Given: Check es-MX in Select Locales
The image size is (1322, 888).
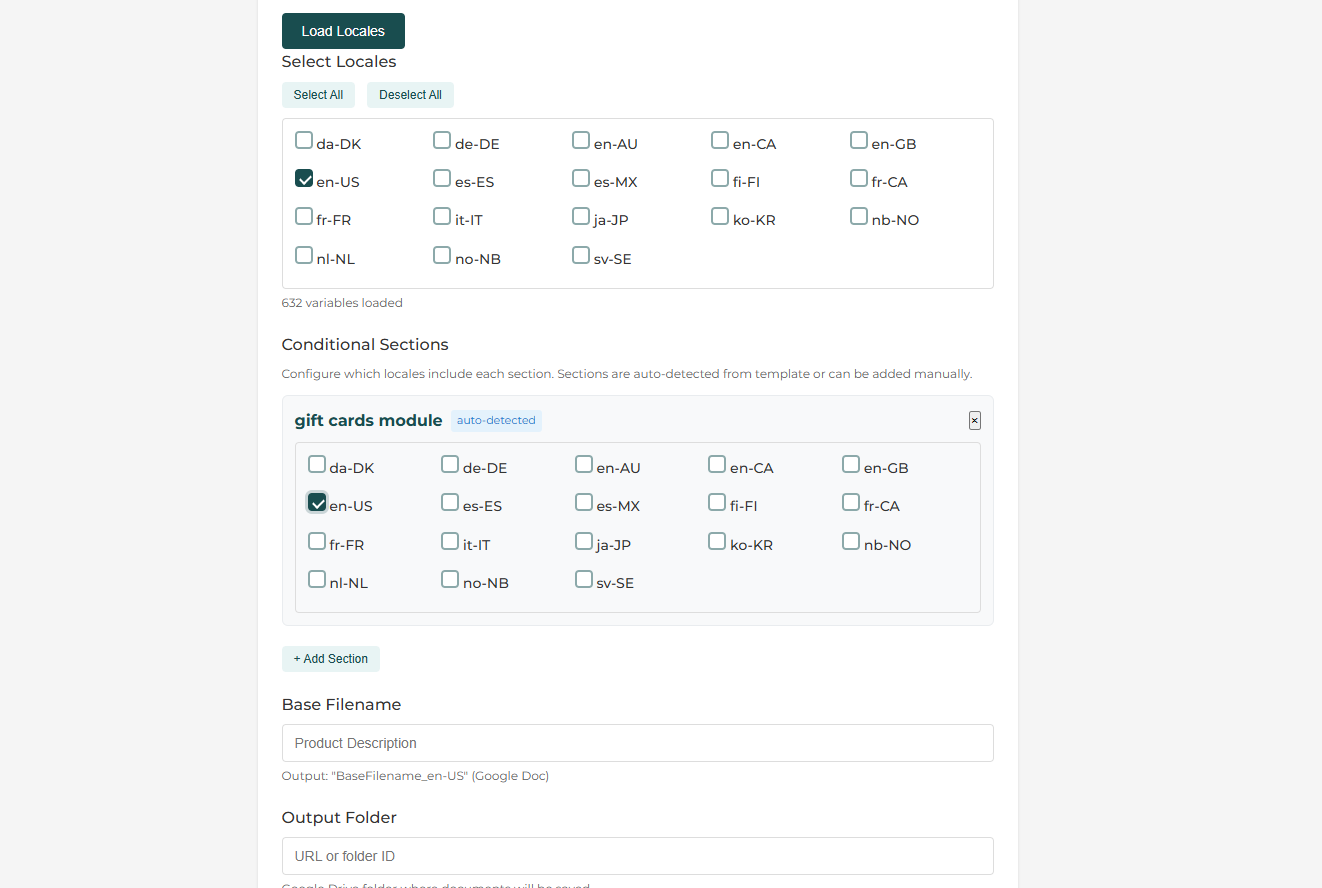Looking at the screenshot, I should [x=581, y=178].
